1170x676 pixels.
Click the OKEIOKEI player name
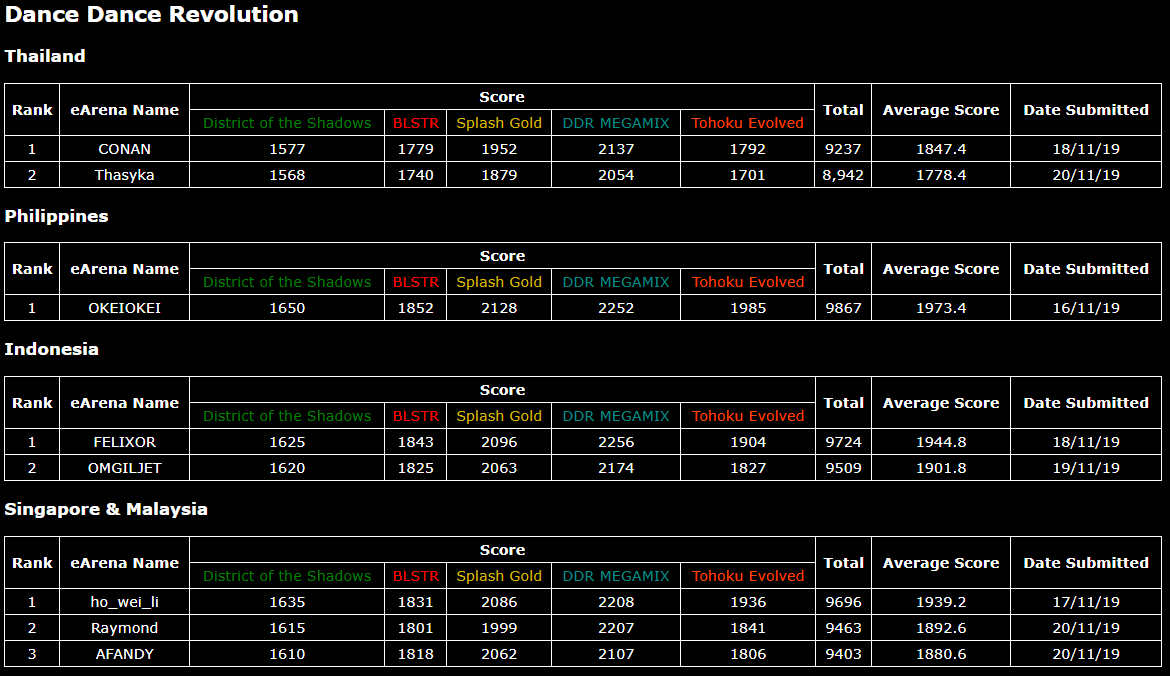124,308
